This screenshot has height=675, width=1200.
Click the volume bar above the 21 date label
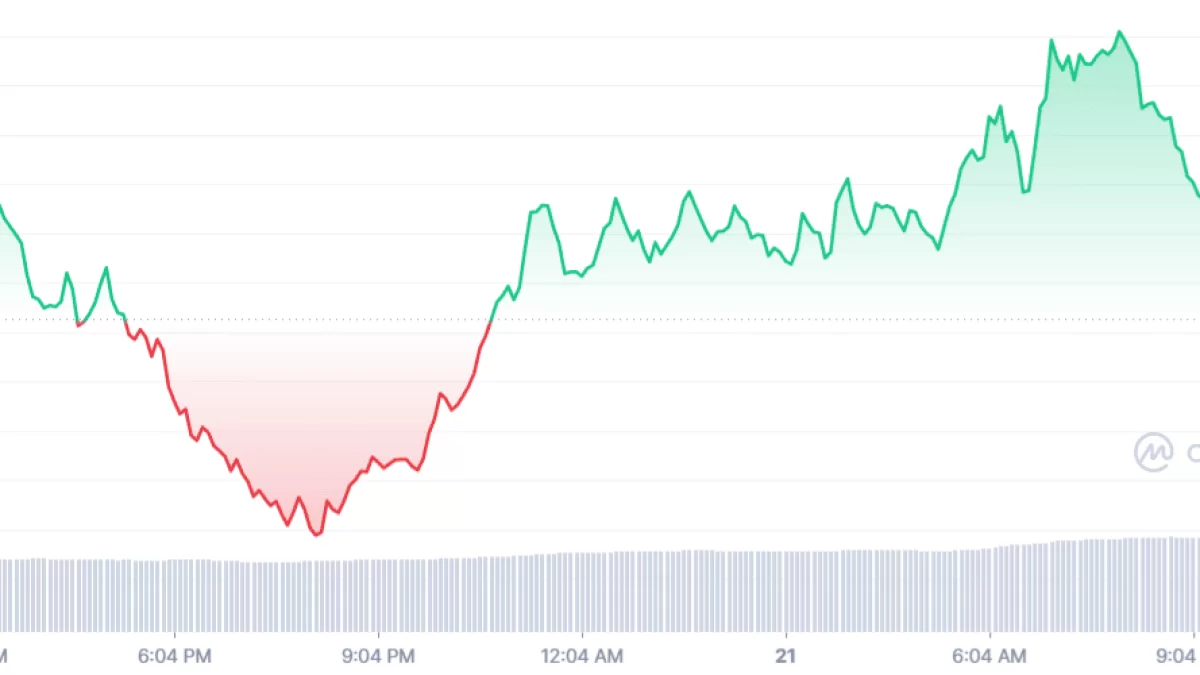click(x=786, y=592)
